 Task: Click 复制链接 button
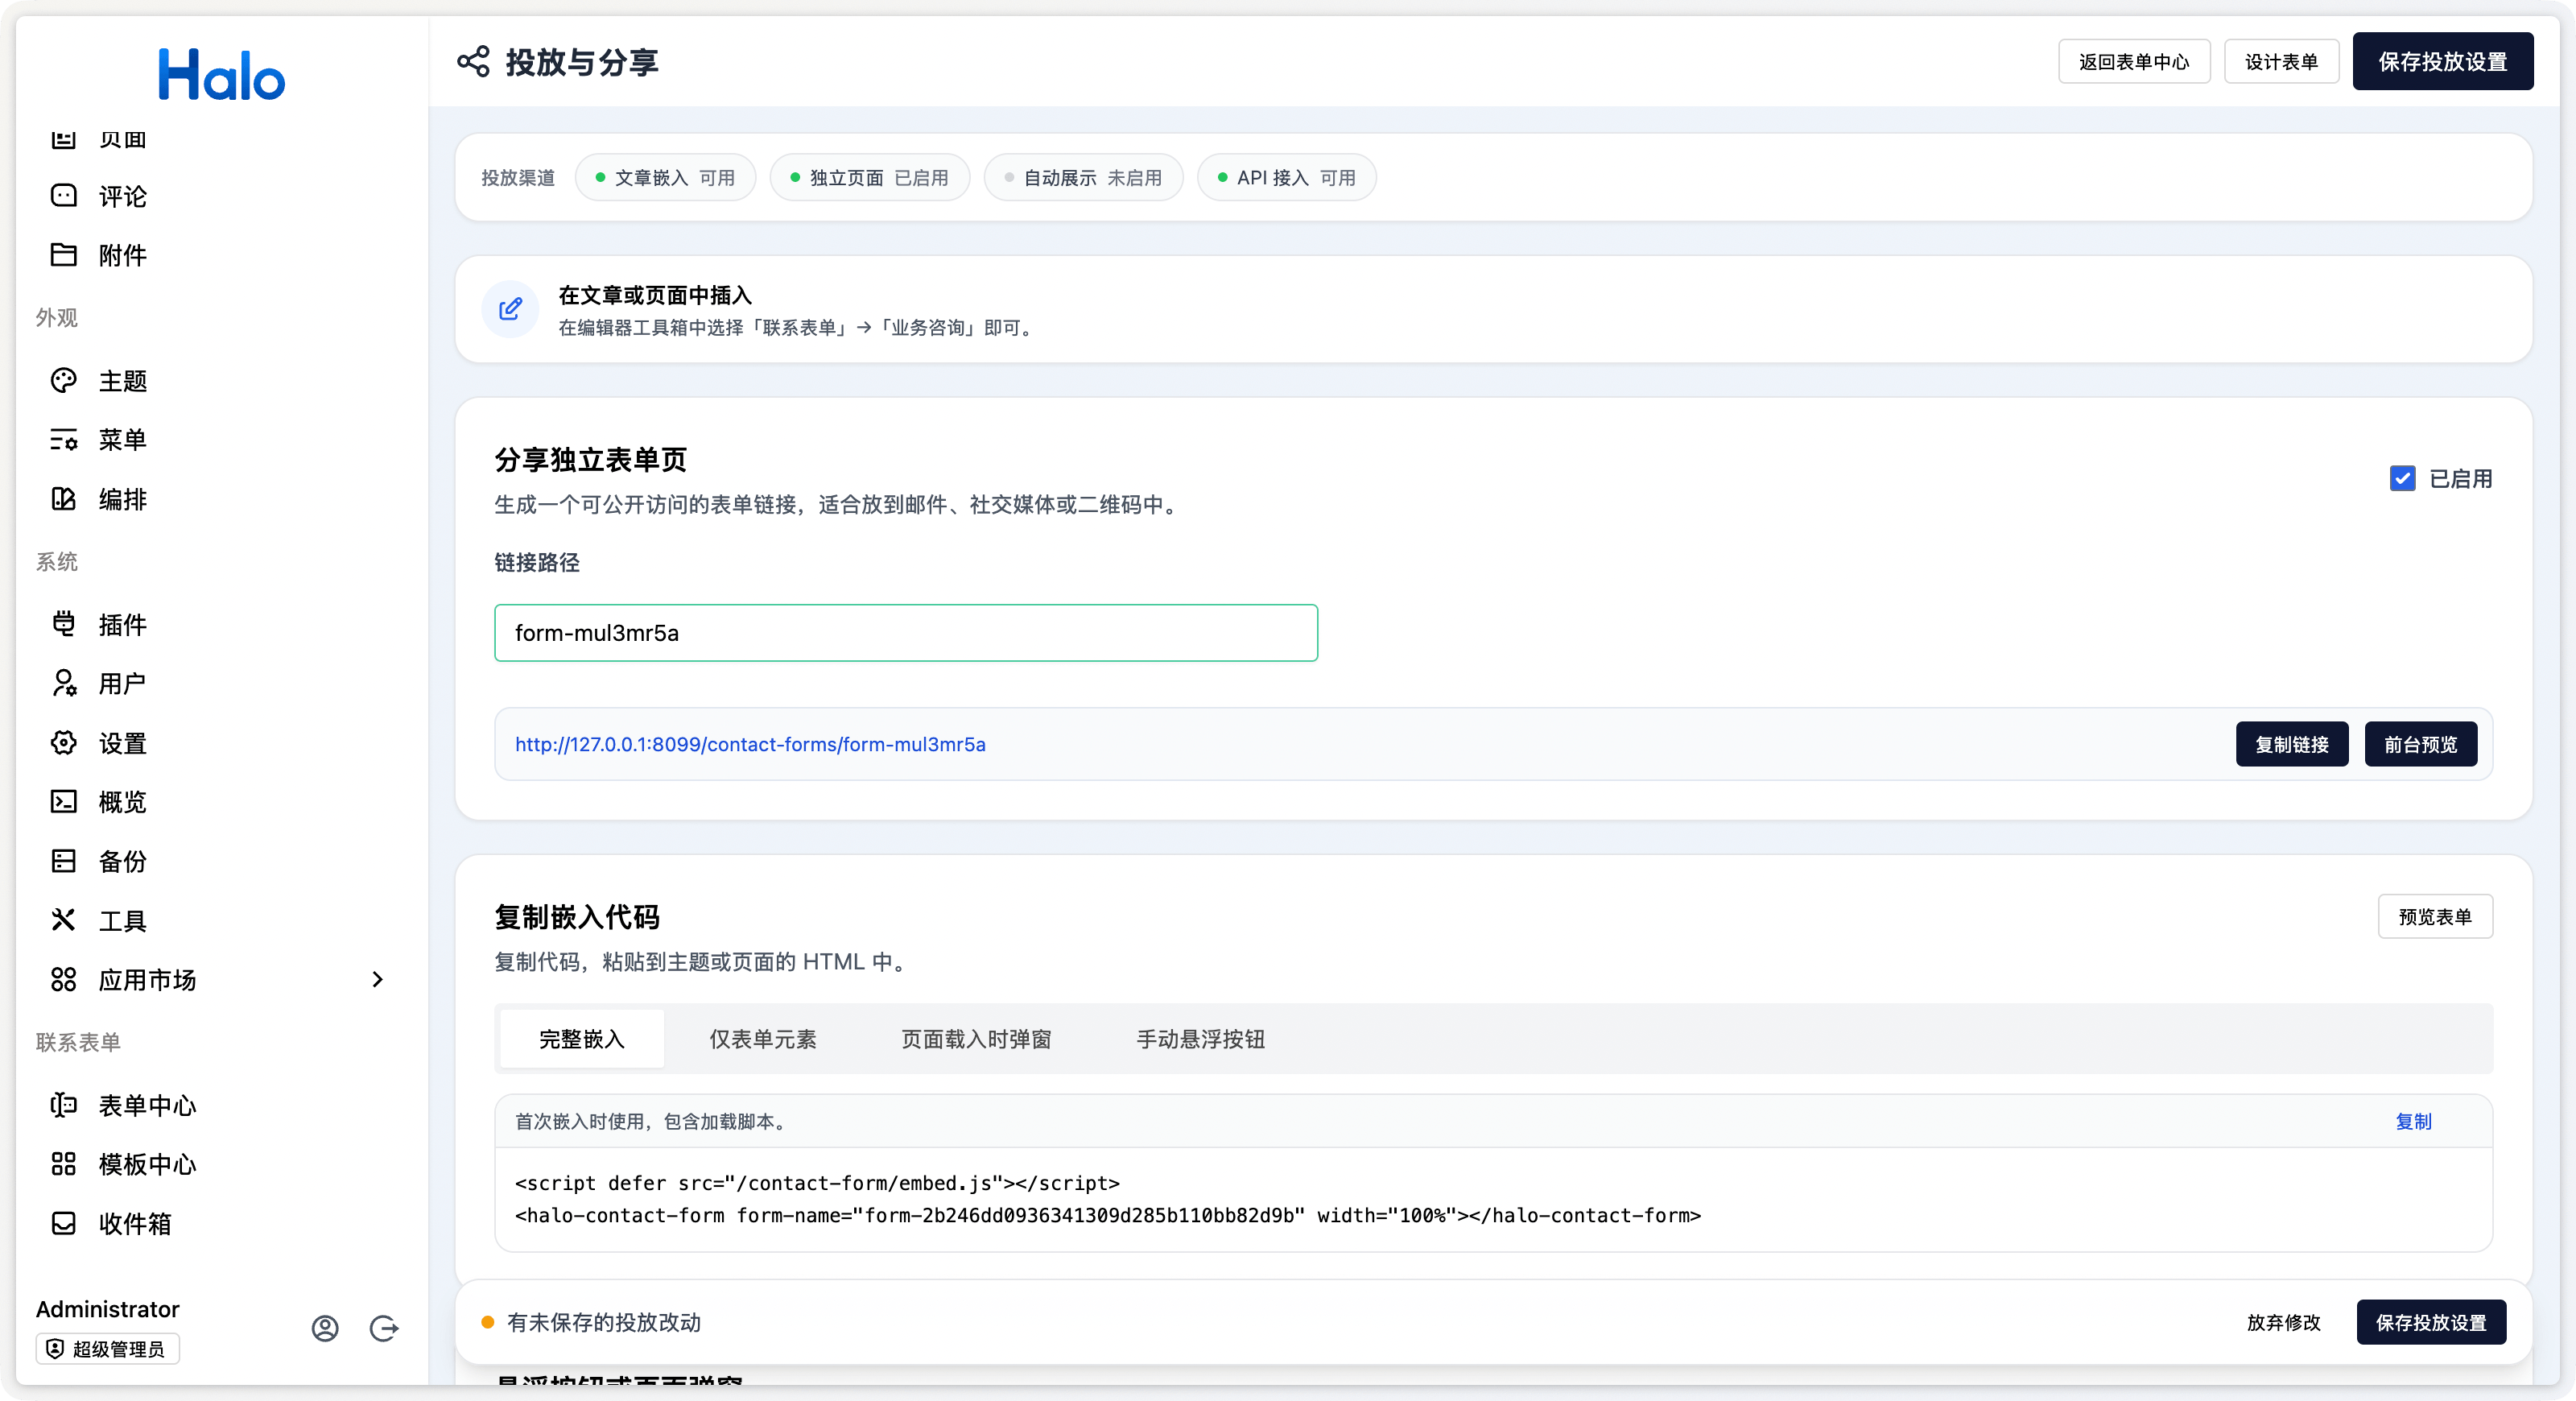(x=2292, y=744)
